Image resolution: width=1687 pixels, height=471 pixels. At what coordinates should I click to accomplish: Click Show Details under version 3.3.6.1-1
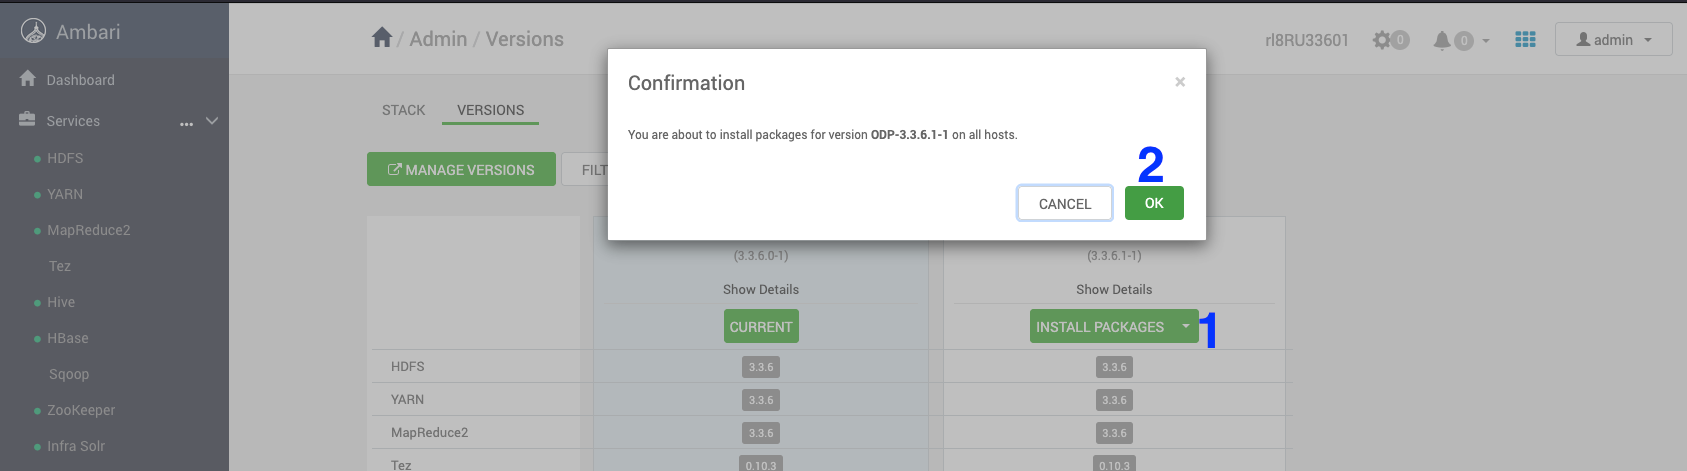click(x=1113, y=290)
